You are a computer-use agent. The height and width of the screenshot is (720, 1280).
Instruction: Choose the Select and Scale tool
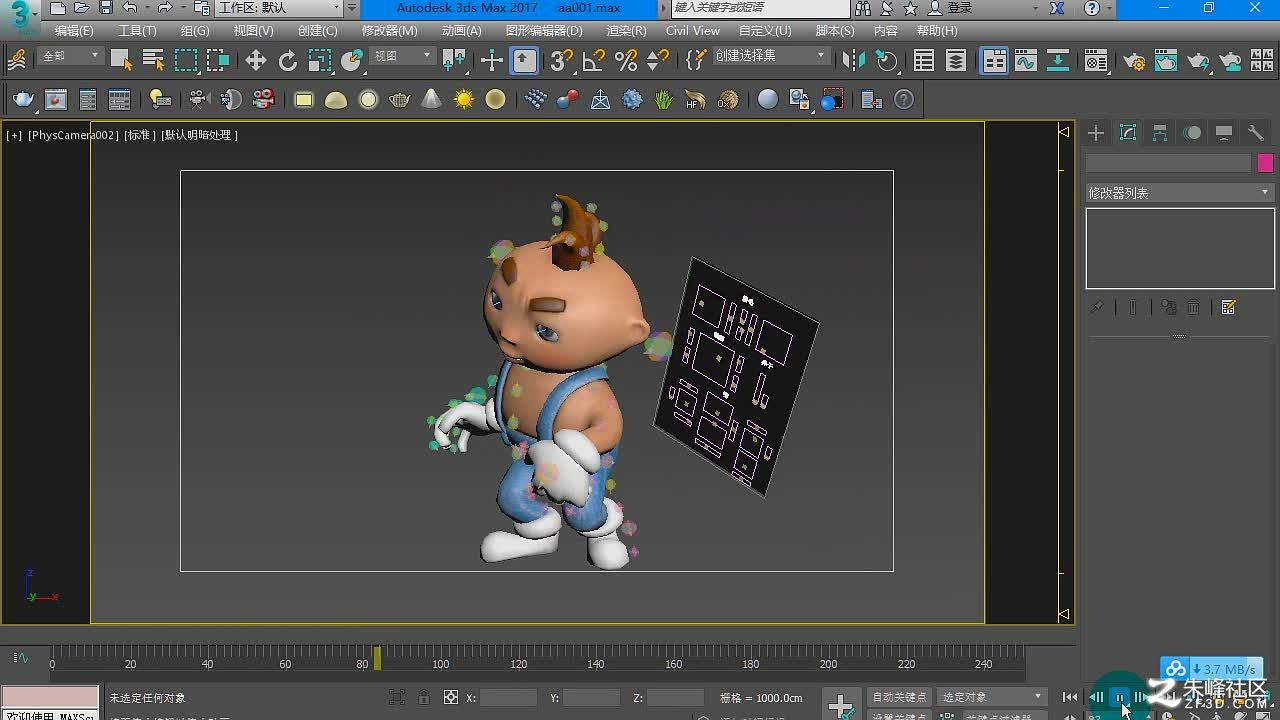[x=320, y=60]
